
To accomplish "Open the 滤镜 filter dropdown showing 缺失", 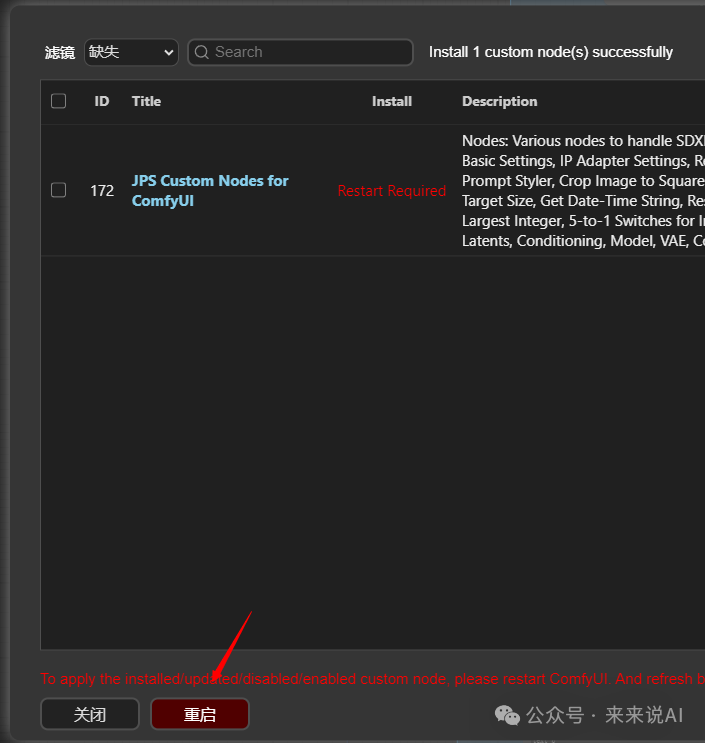I will [131, 52].
